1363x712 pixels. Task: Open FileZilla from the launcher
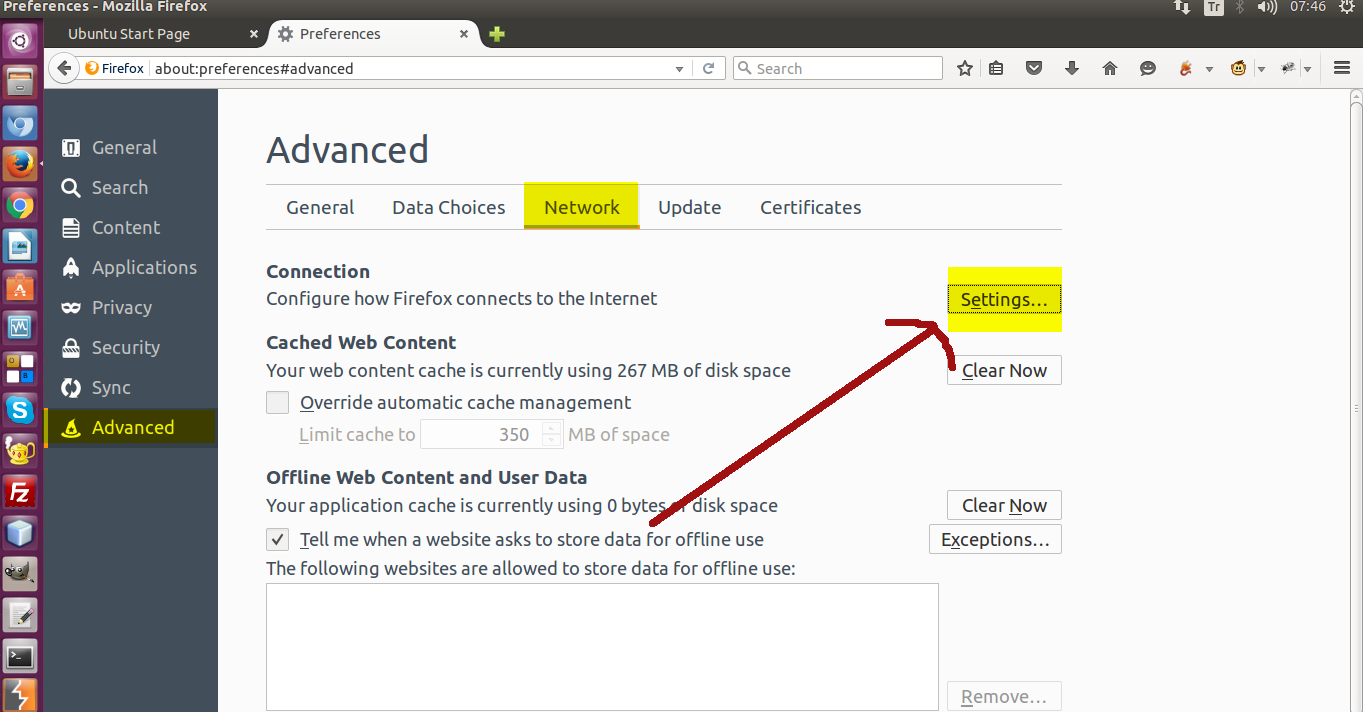tap(21, 491)
